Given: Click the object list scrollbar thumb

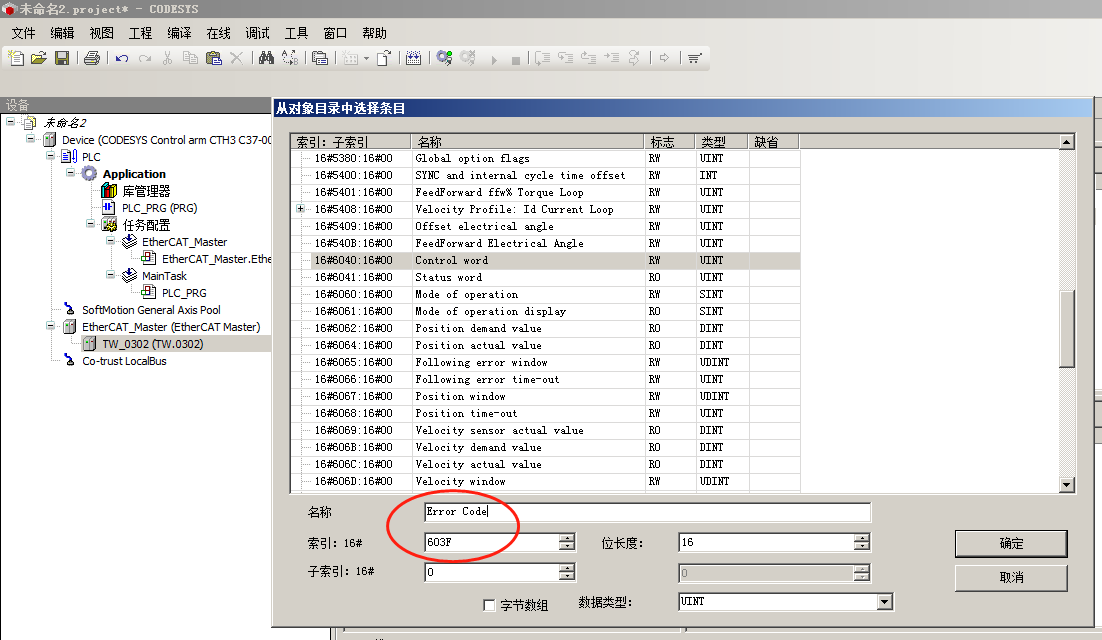Looking at the screenshot, I should tap(1067, 328).
